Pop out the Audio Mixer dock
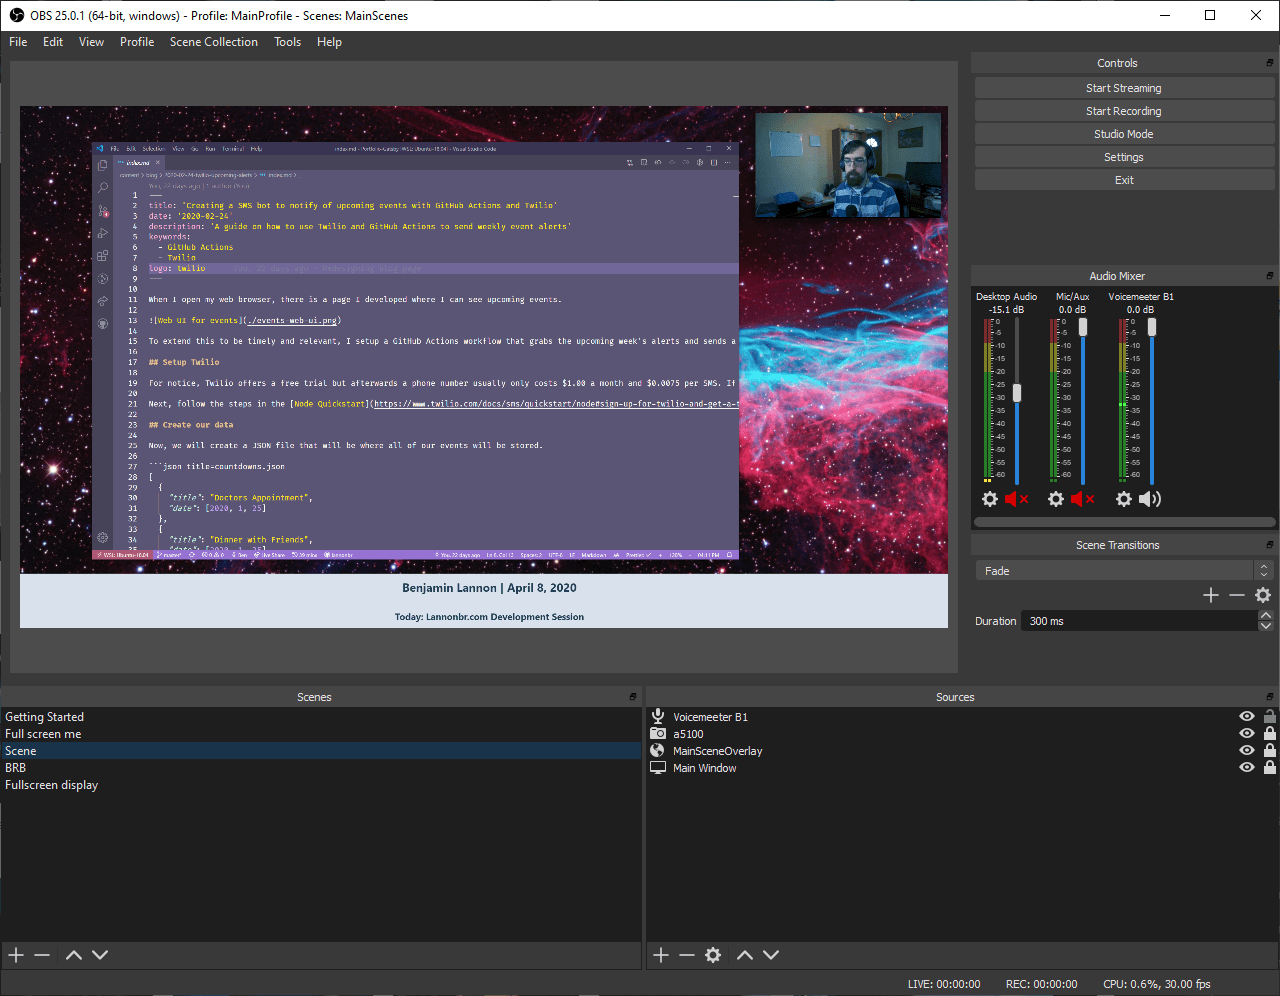Image resolution: width=1280 pixels, height=996 pixels. click(1270, 276)
